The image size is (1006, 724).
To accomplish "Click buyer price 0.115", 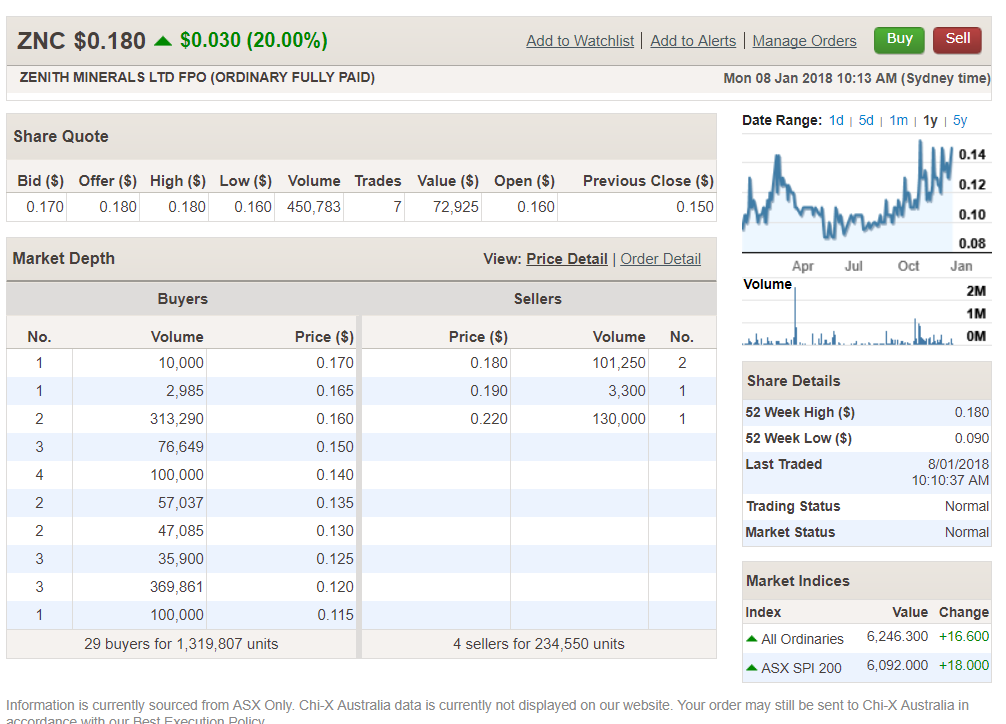I will click(x=335, y=615).
